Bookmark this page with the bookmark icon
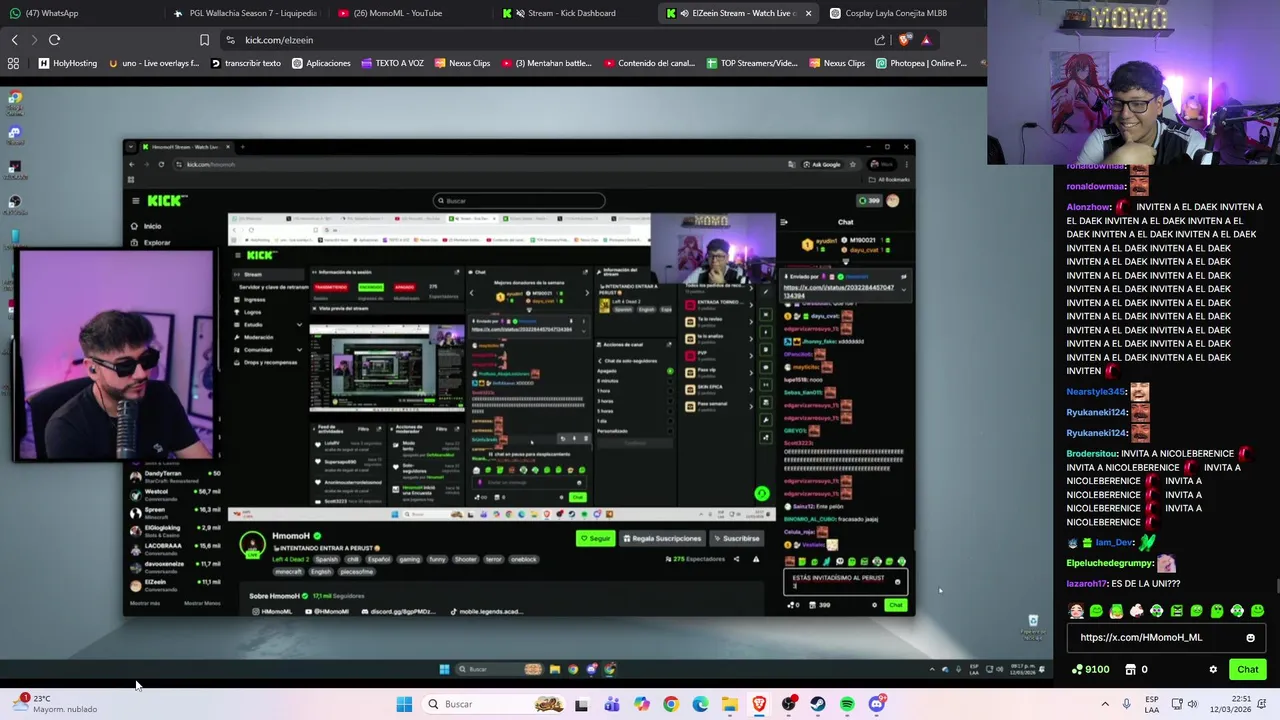The image size is (1280, 720). 204,40
